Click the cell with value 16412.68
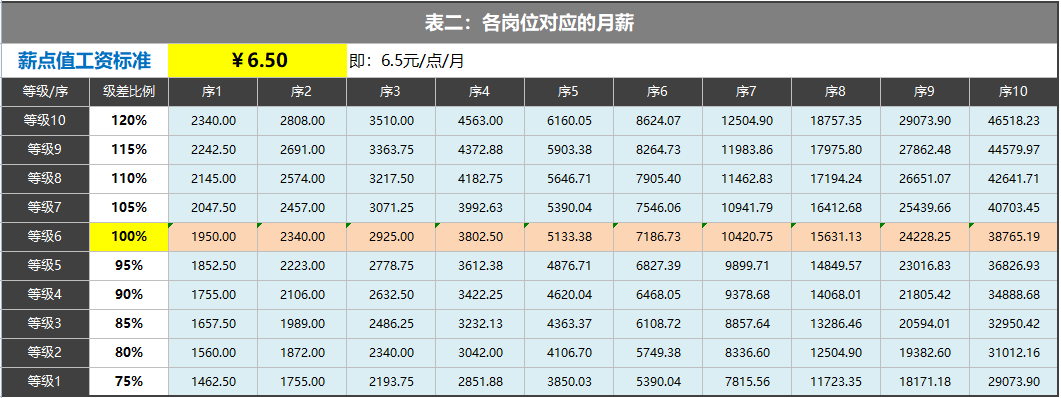Screen dimensions: 1061x398 click(x=836, y=208)
